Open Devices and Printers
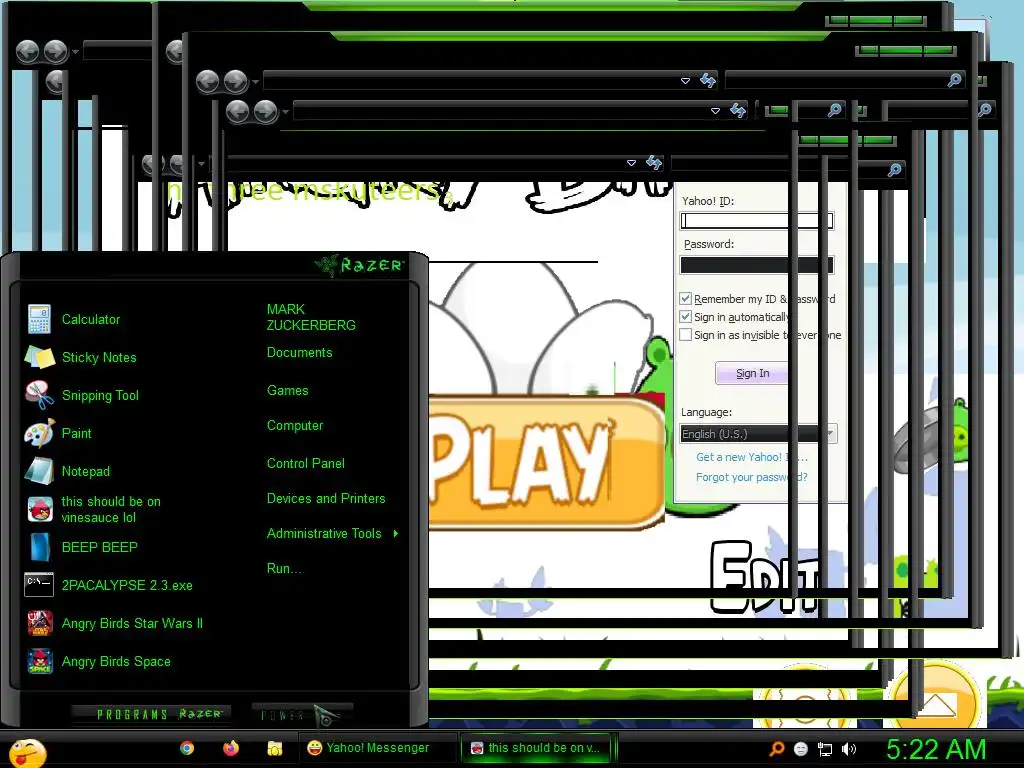The image size is (1024, 768). coord(326,499)
